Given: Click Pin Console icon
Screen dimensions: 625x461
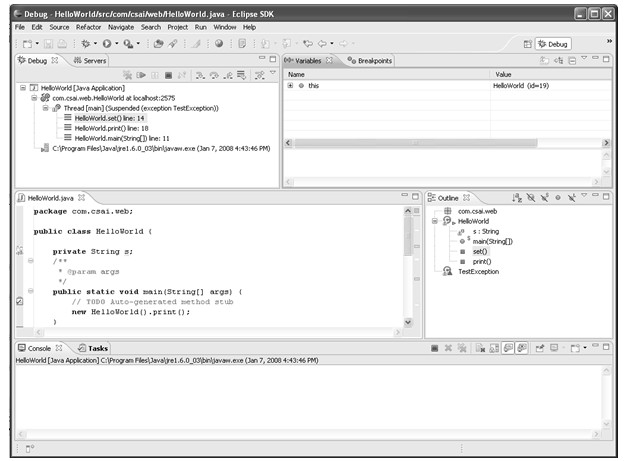Looking at the screenshot, I should pyautogui.click(x=539, y=348).
